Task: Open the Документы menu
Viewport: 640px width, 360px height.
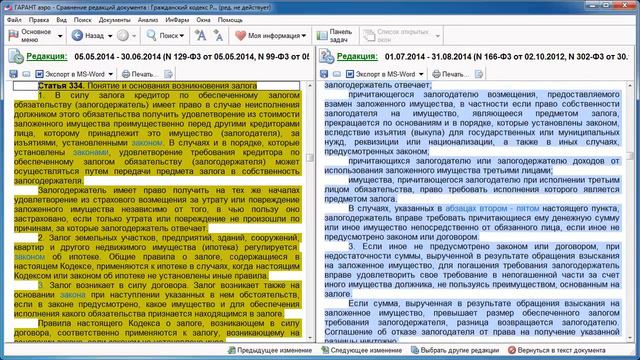Action: point(115,20)
